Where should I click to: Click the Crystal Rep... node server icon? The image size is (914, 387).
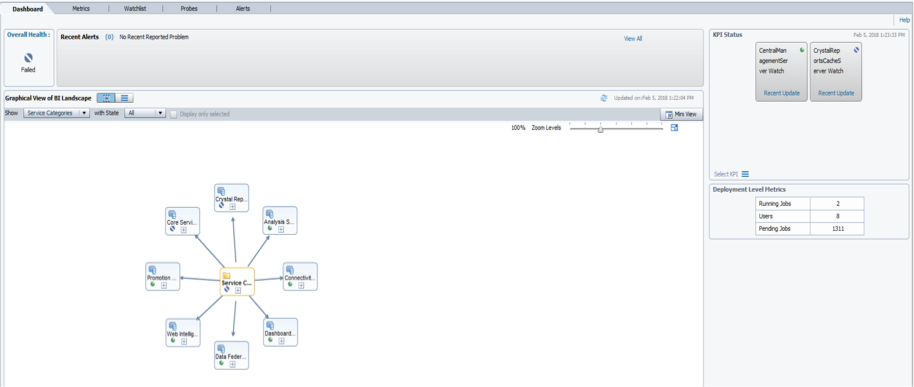coord(220,191)
